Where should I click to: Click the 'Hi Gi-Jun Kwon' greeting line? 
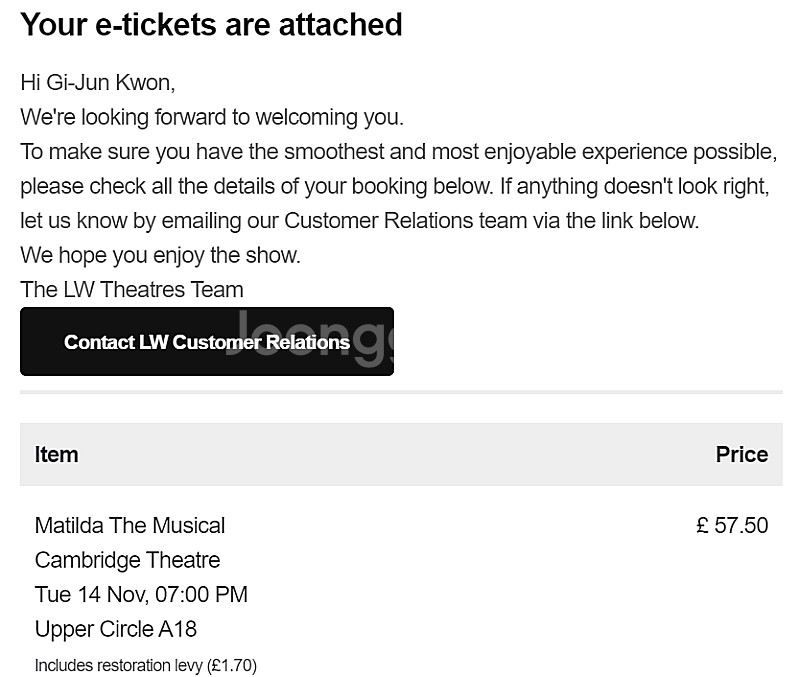coord(97,83)
